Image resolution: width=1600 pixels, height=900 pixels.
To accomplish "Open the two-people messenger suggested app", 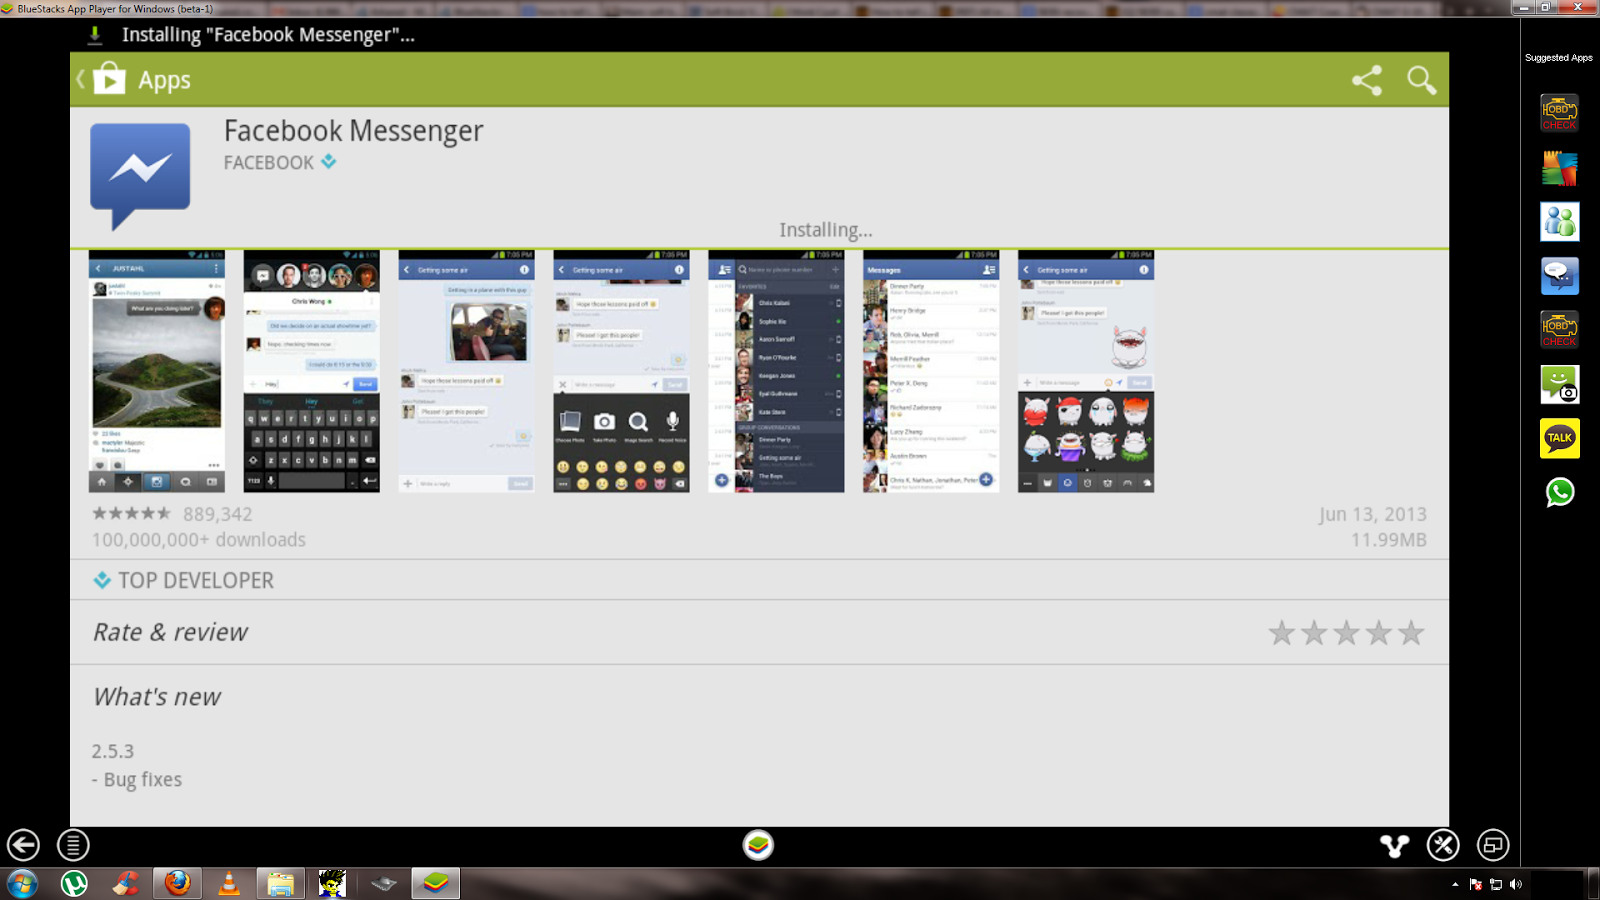I will 1559,222.
